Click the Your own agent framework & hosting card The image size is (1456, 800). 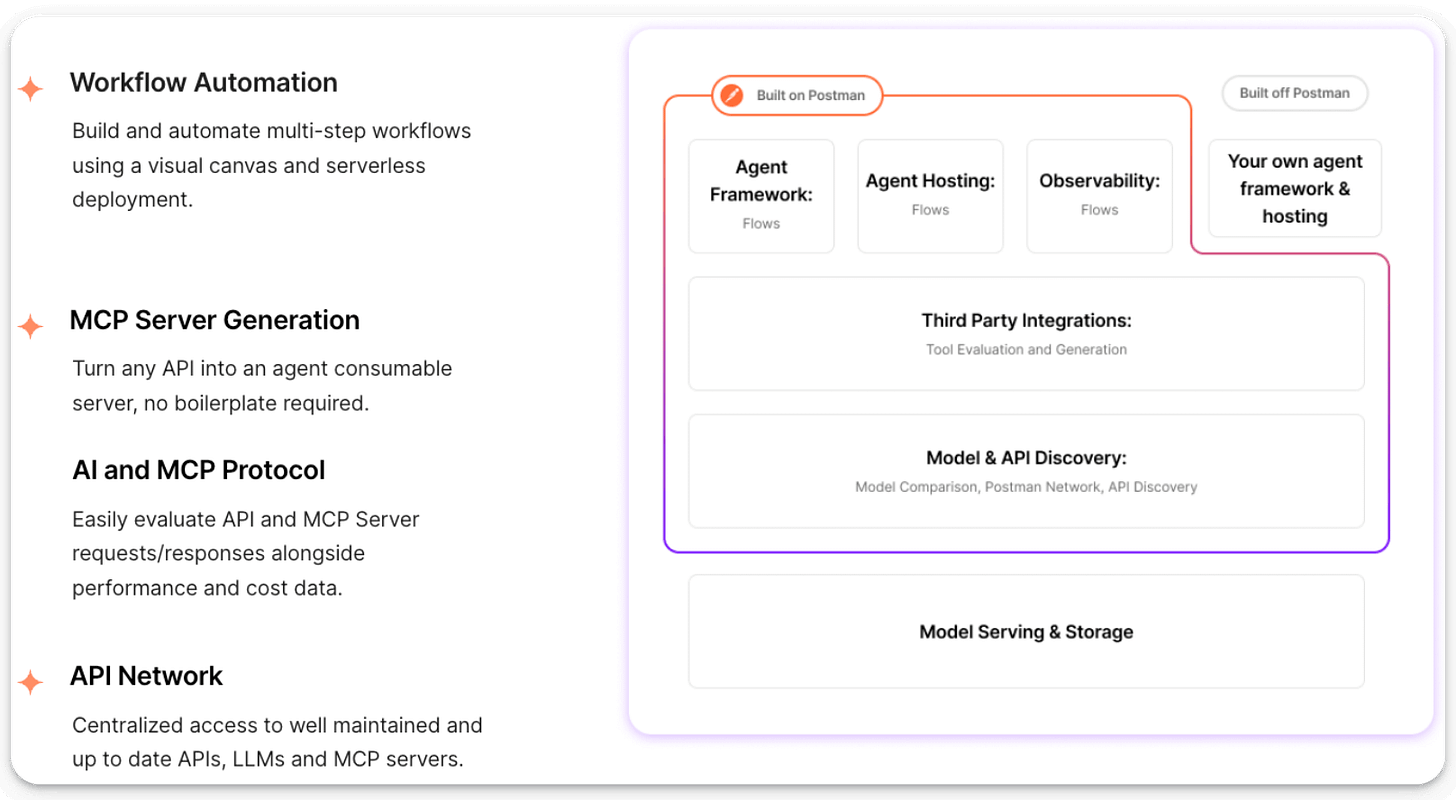pos(1295,188)
